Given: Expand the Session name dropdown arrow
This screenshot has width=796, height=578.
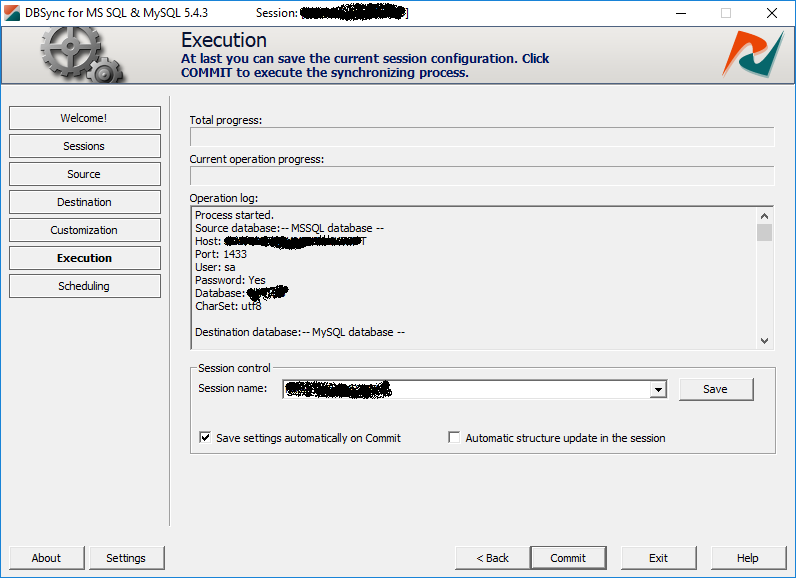Looking at the screenshot, I should (x=658, y=390).
